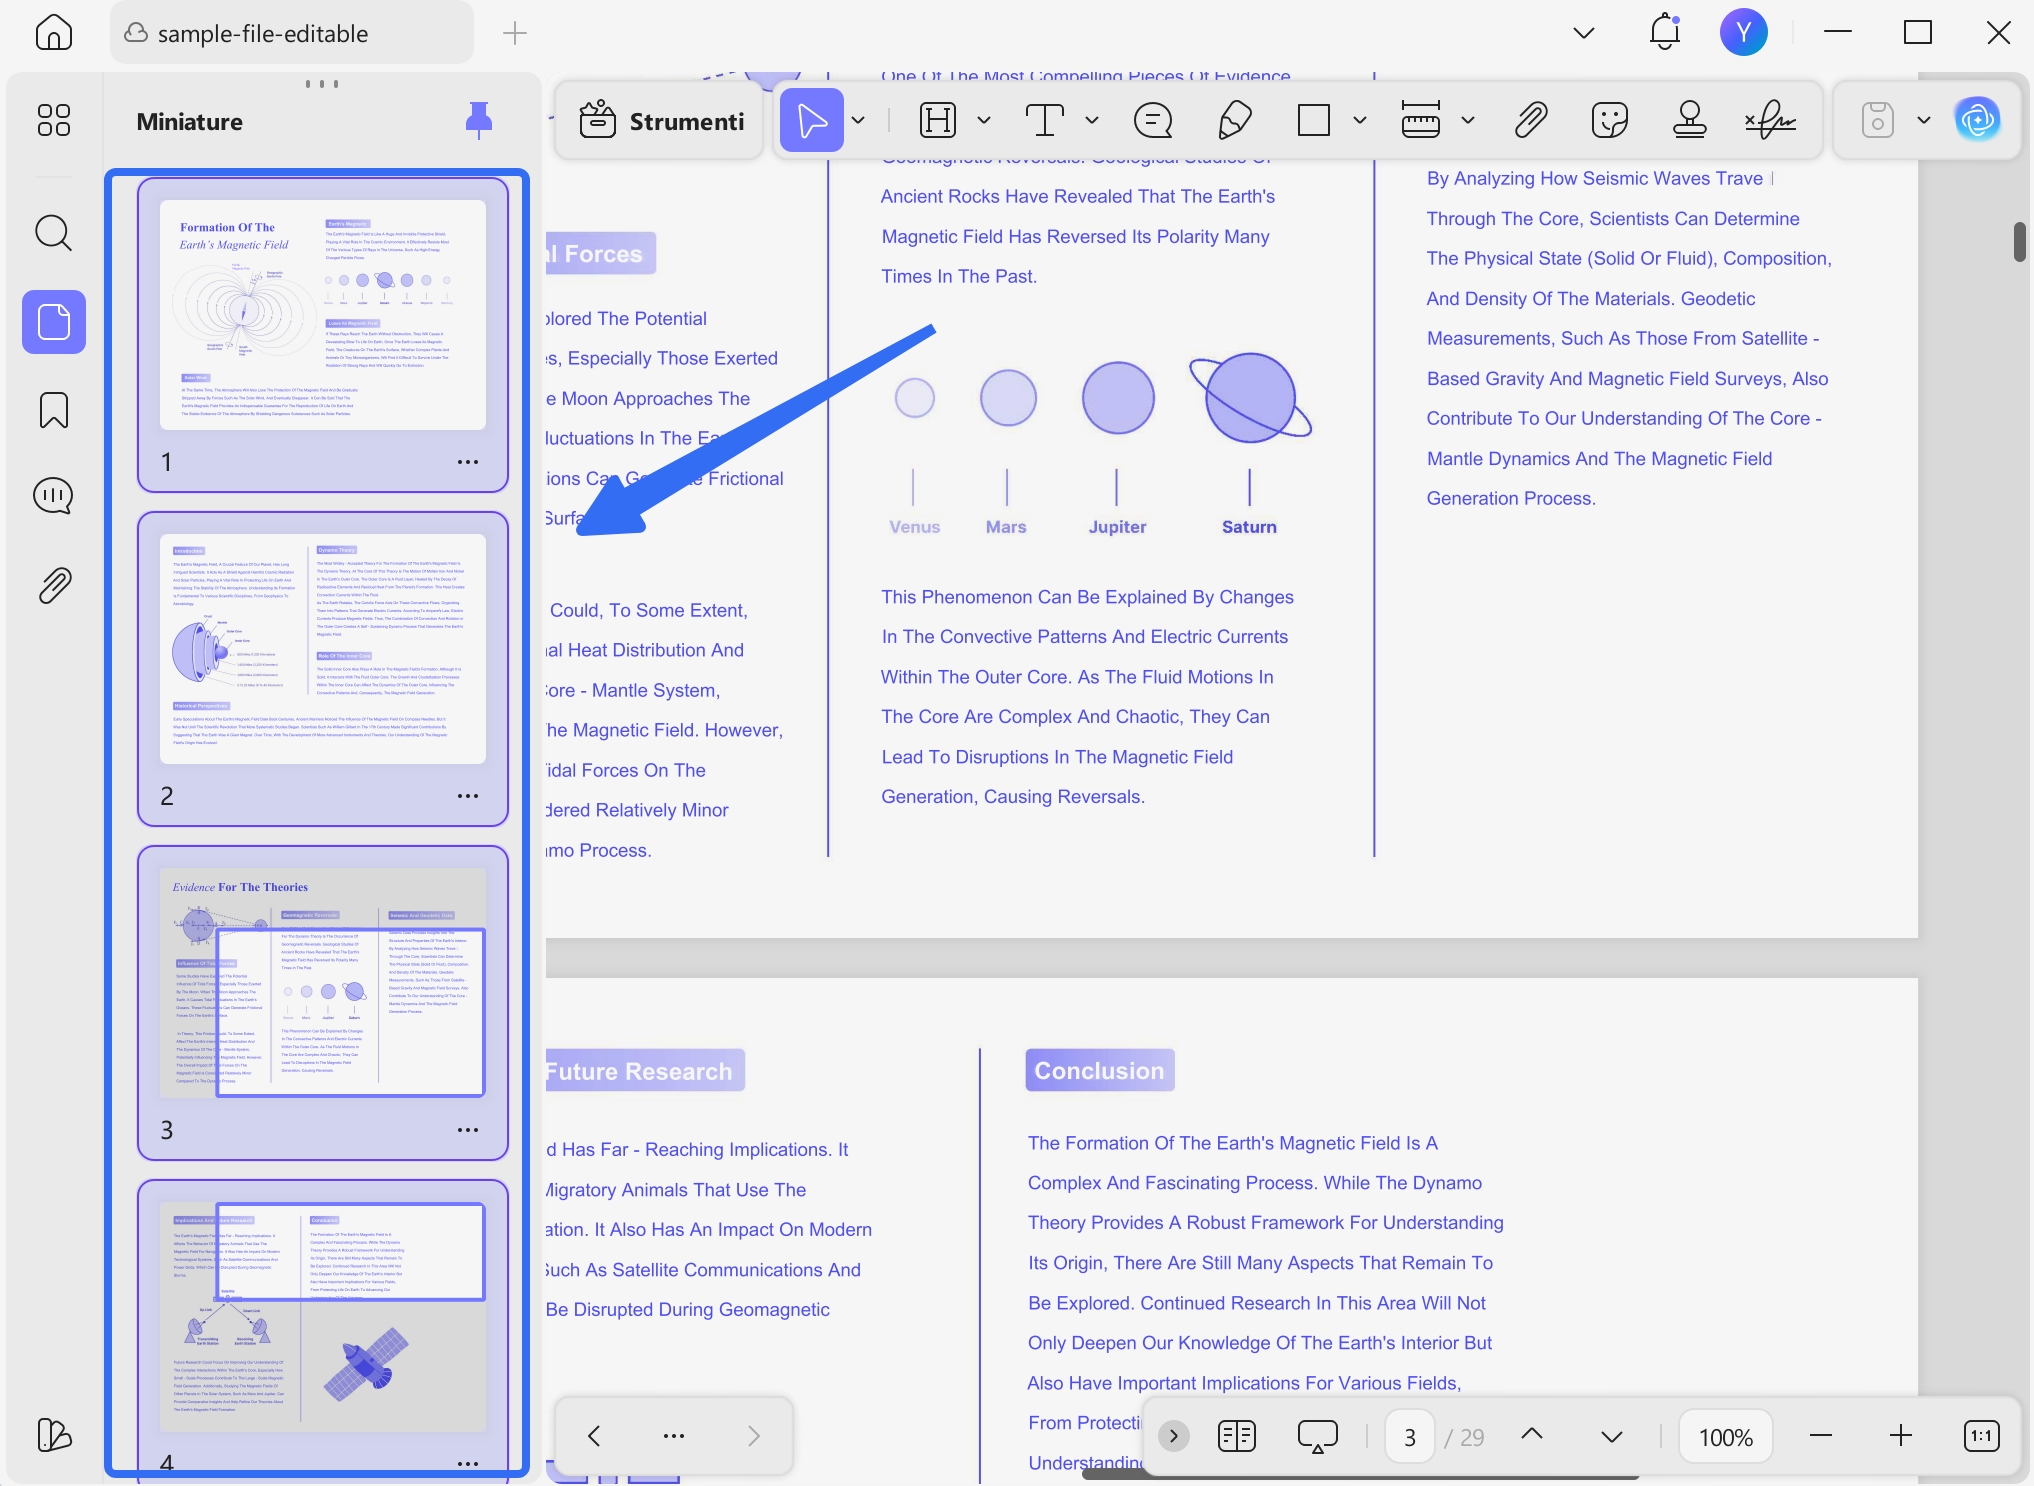2034x1486 pixels.
Task: Click the attachment paperclip in toolbar
Action: [1530, 121]
